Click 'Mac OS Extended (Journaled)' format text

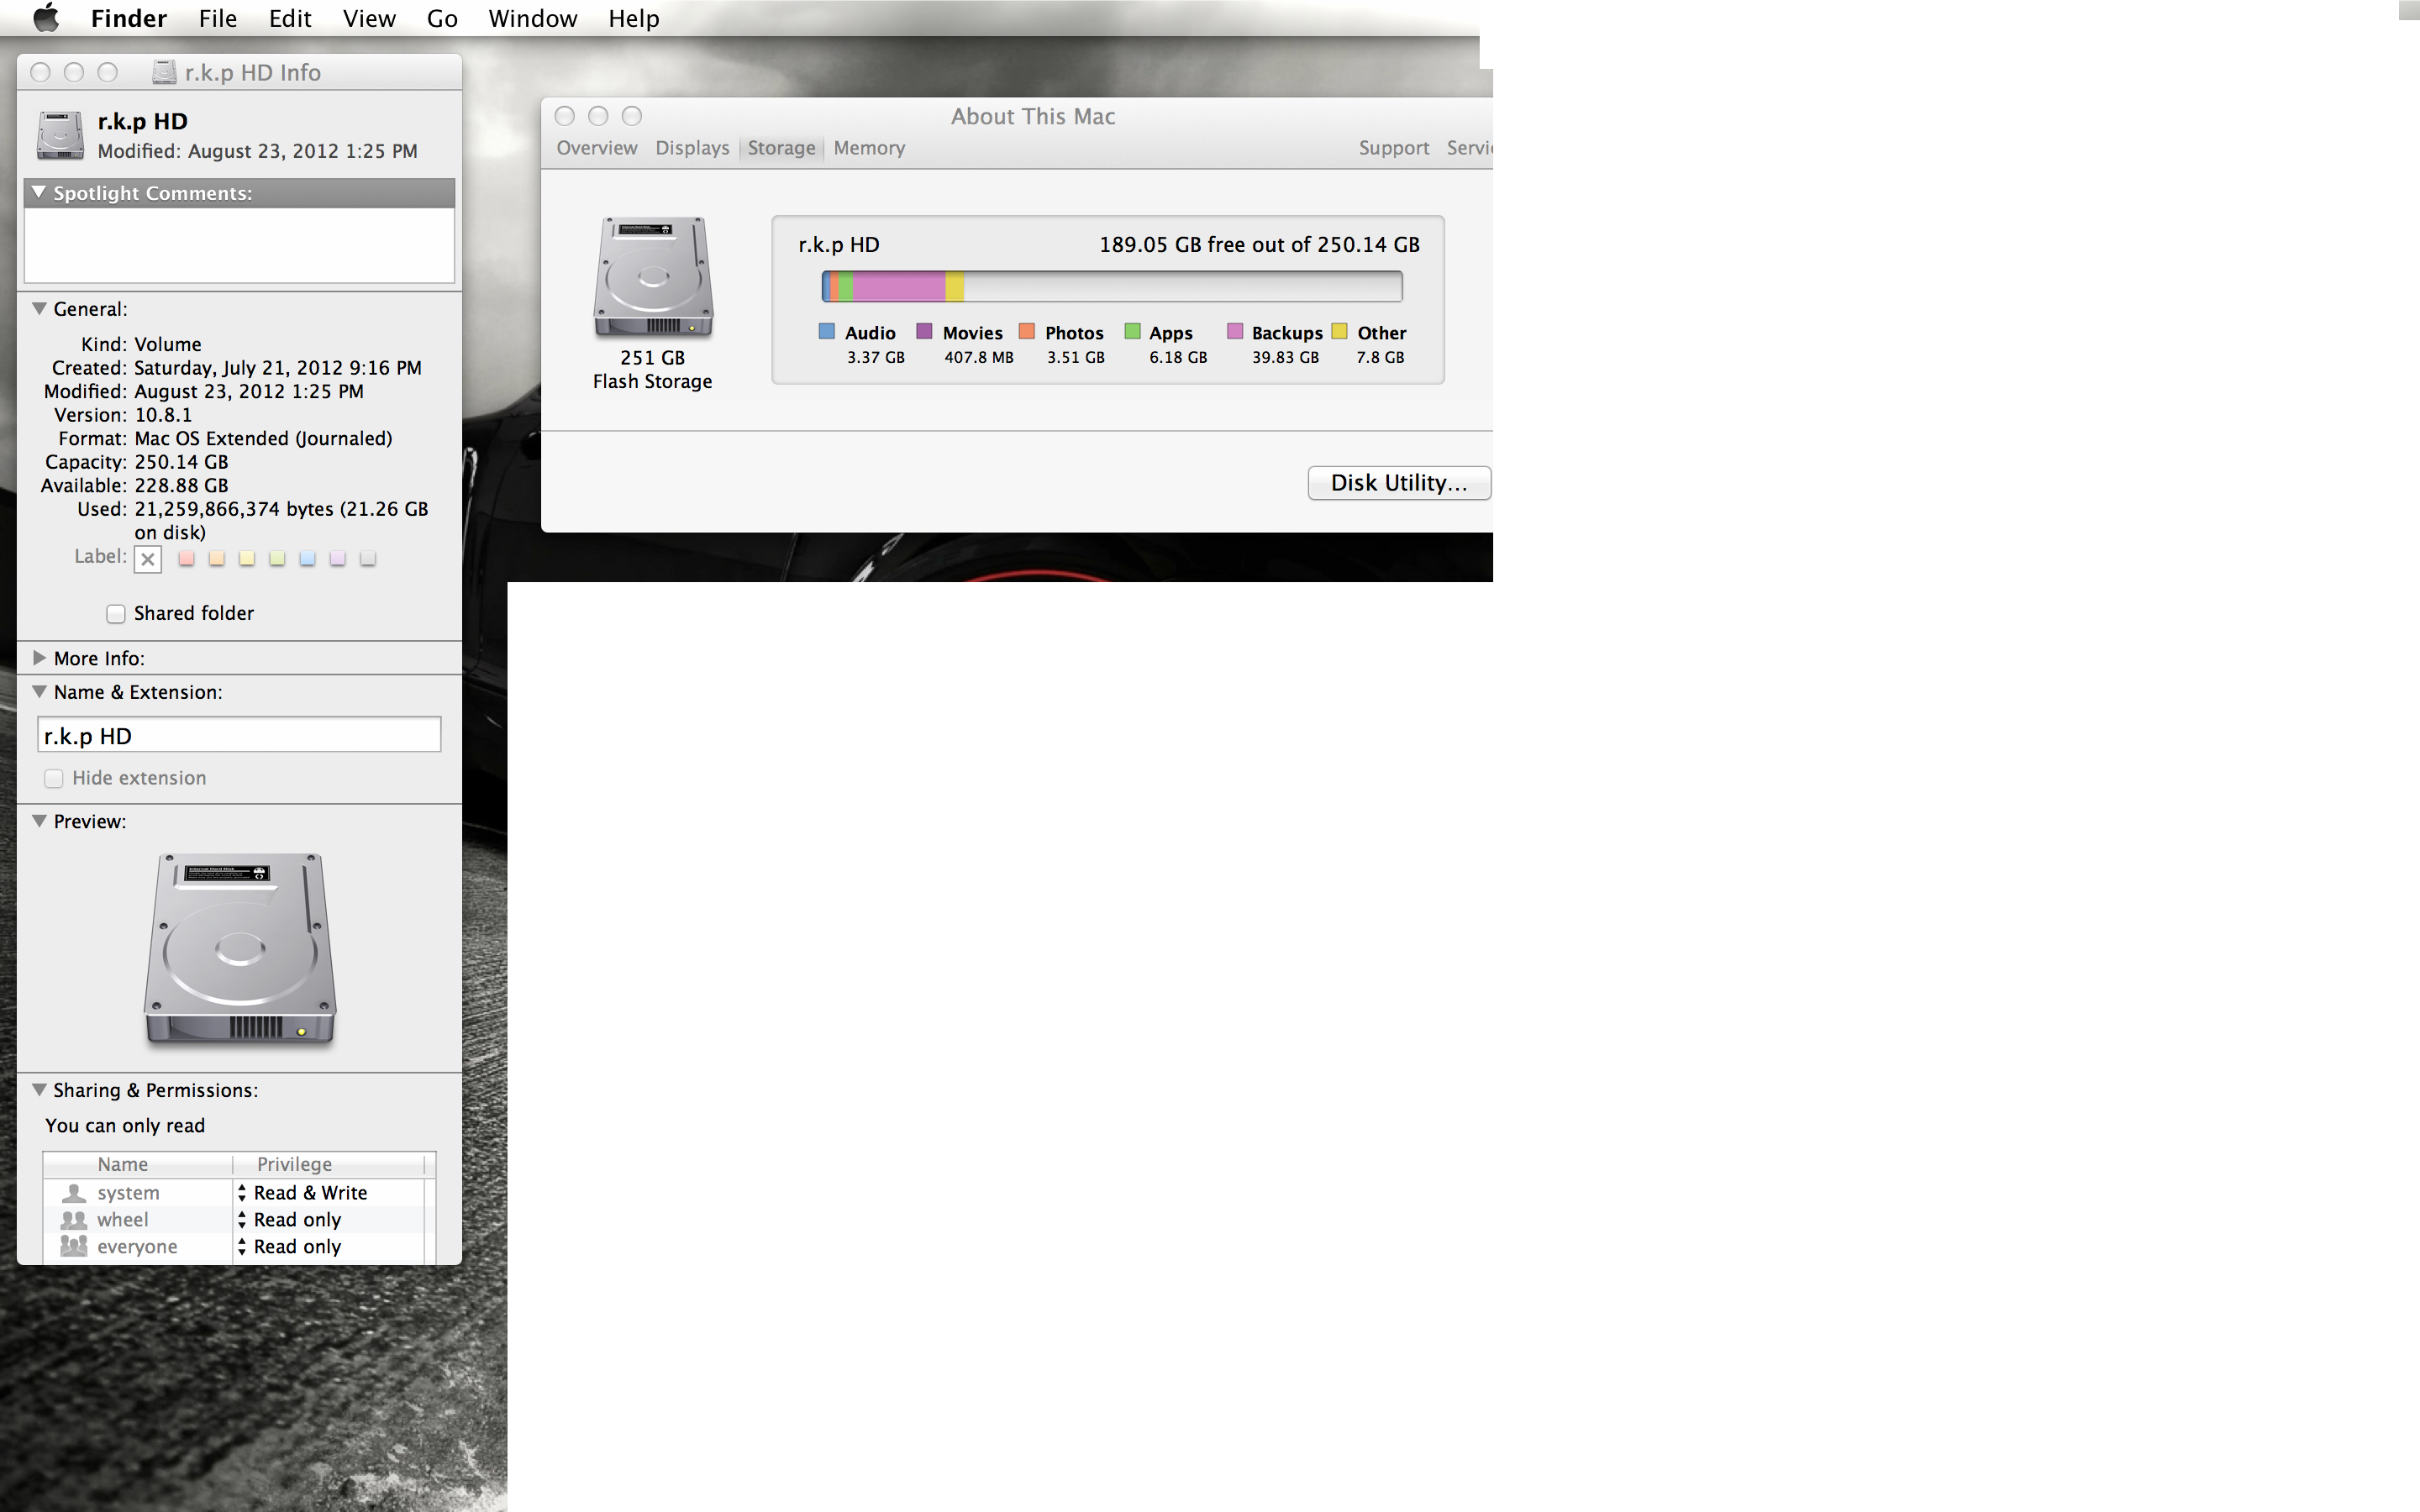pyautogui.click(x=263, y=438)
